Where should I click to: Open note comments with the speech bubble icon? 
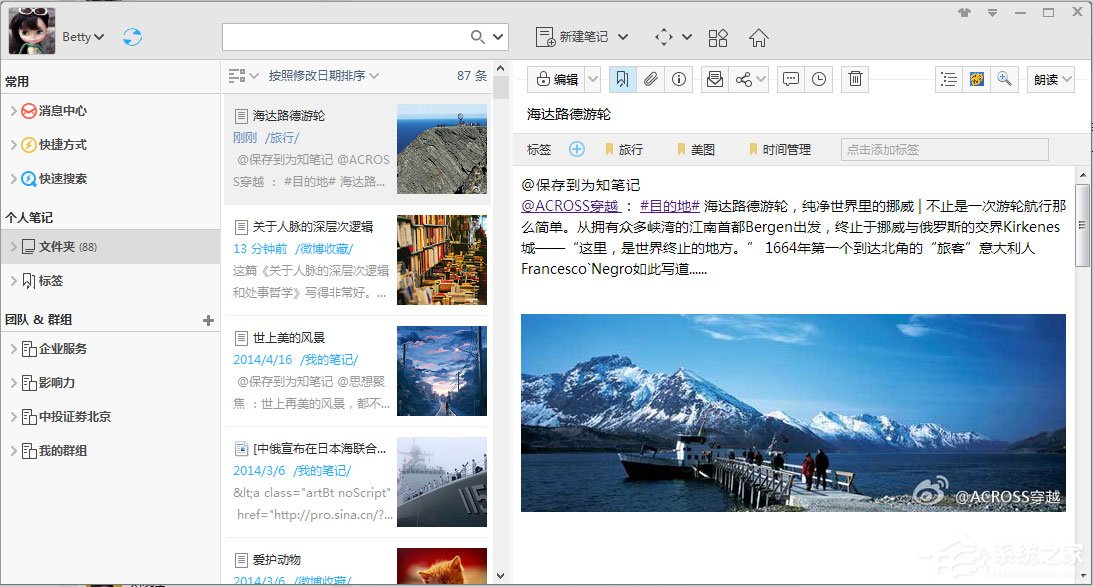[x=790, y=79]
